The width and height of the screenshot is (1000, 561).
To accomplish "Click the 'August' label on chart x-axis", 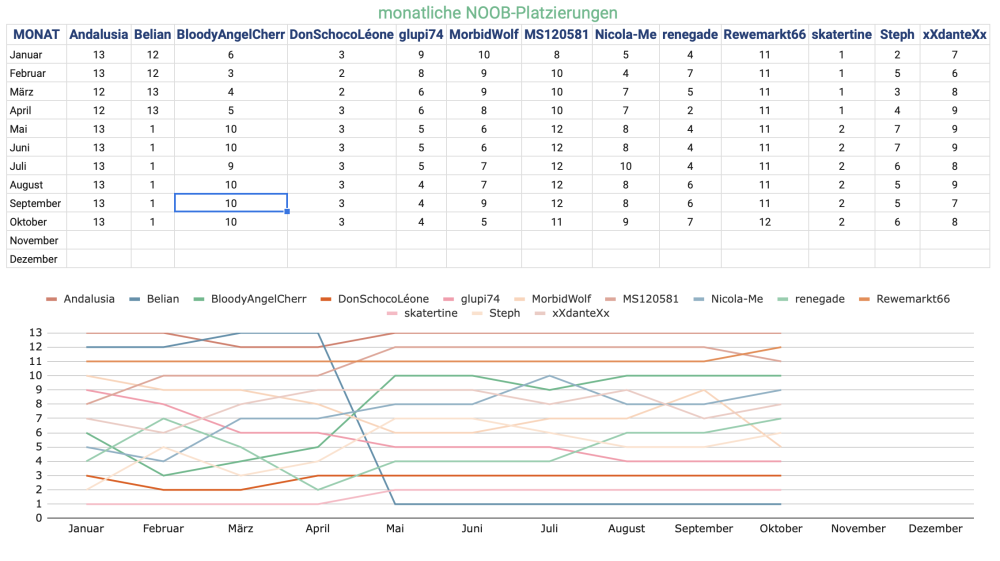I will [627, 528].
